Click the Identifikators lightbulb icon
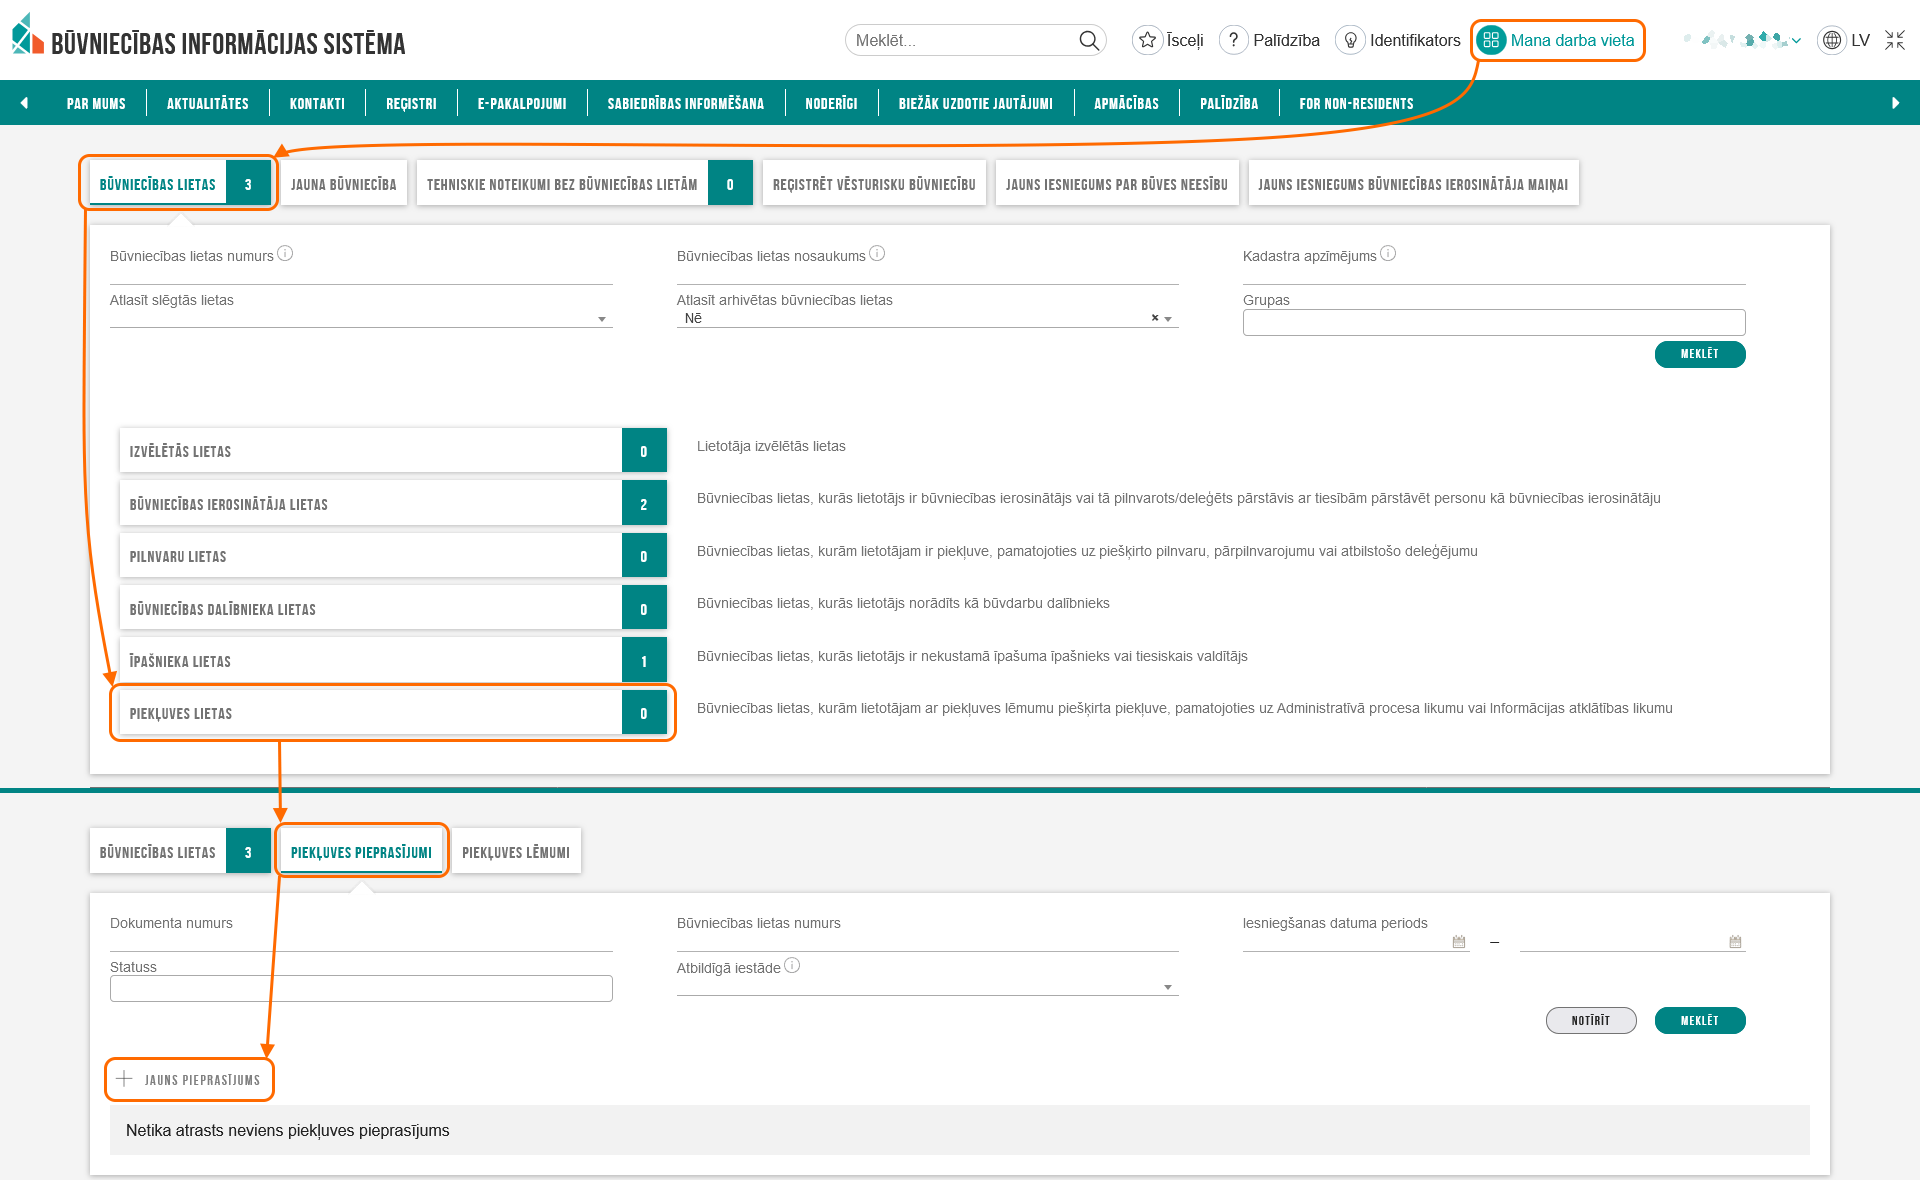The height and width of the screenshot is (1180, 1920). click(x=1350, y=40)
